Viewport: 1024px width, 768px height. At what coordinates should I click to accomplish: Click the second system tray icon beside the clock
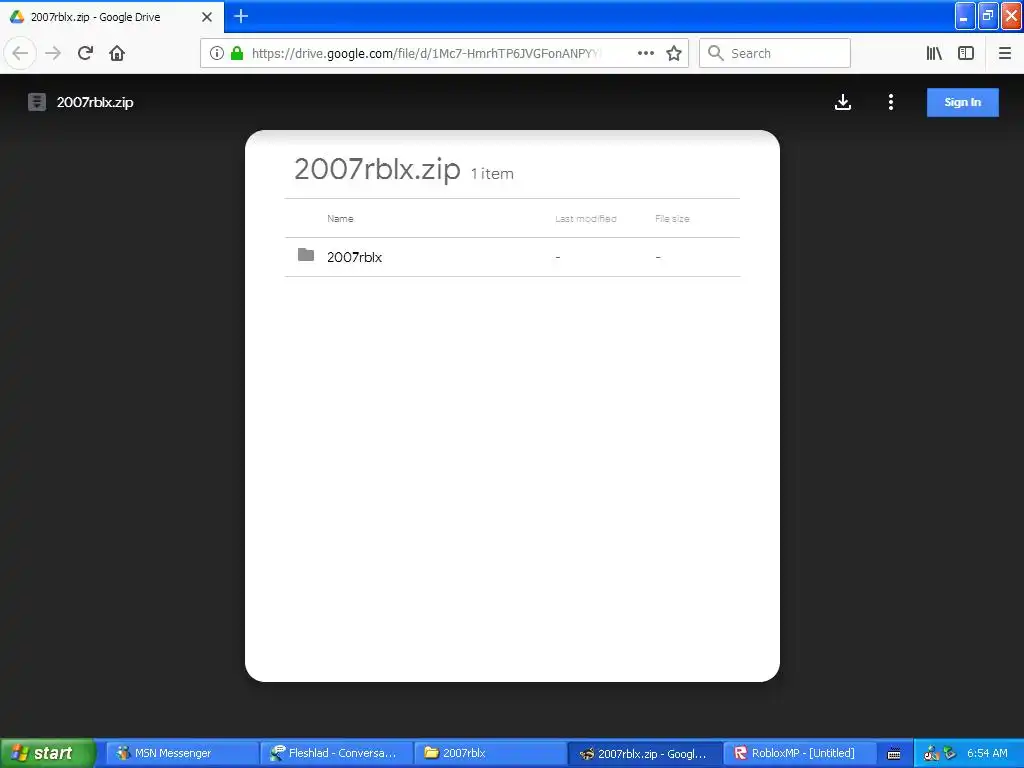[950, 753]
